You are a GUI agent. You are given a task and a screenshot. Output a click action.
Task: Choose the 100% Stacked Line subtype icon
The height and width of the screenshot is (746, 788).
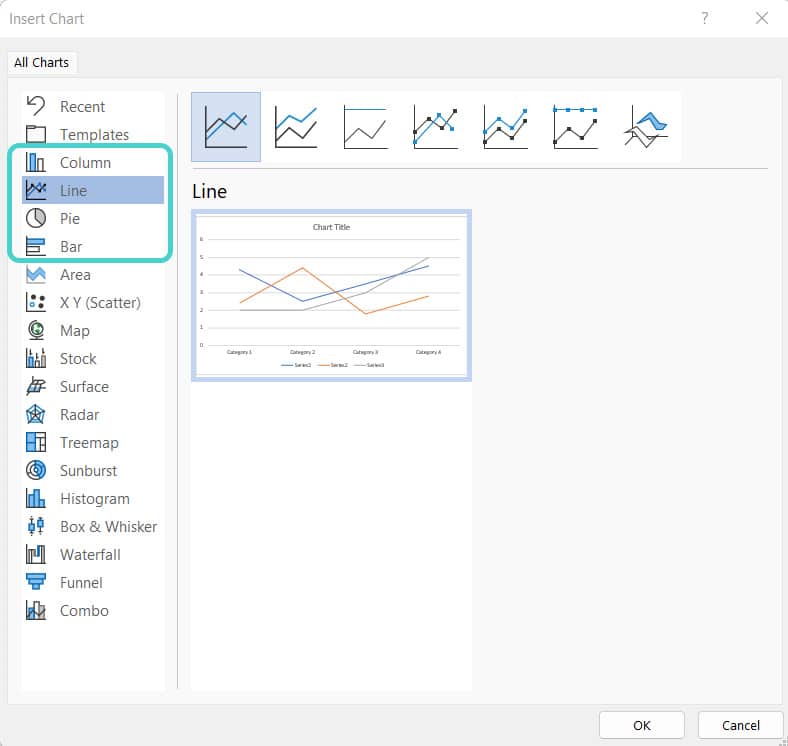(x=365, y=127)
